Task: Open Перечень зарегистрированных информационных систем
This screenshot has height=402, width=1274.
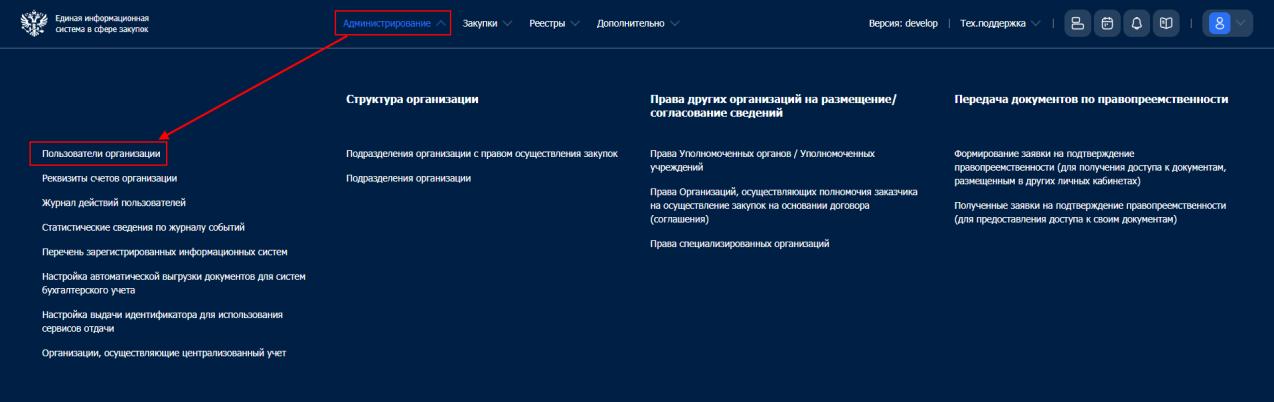Action: pos(164,251)
